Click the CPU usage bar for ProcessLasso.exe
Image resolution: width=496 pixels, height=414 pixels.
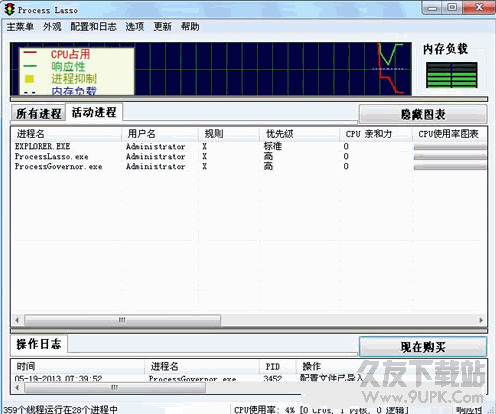coord(450,157)
